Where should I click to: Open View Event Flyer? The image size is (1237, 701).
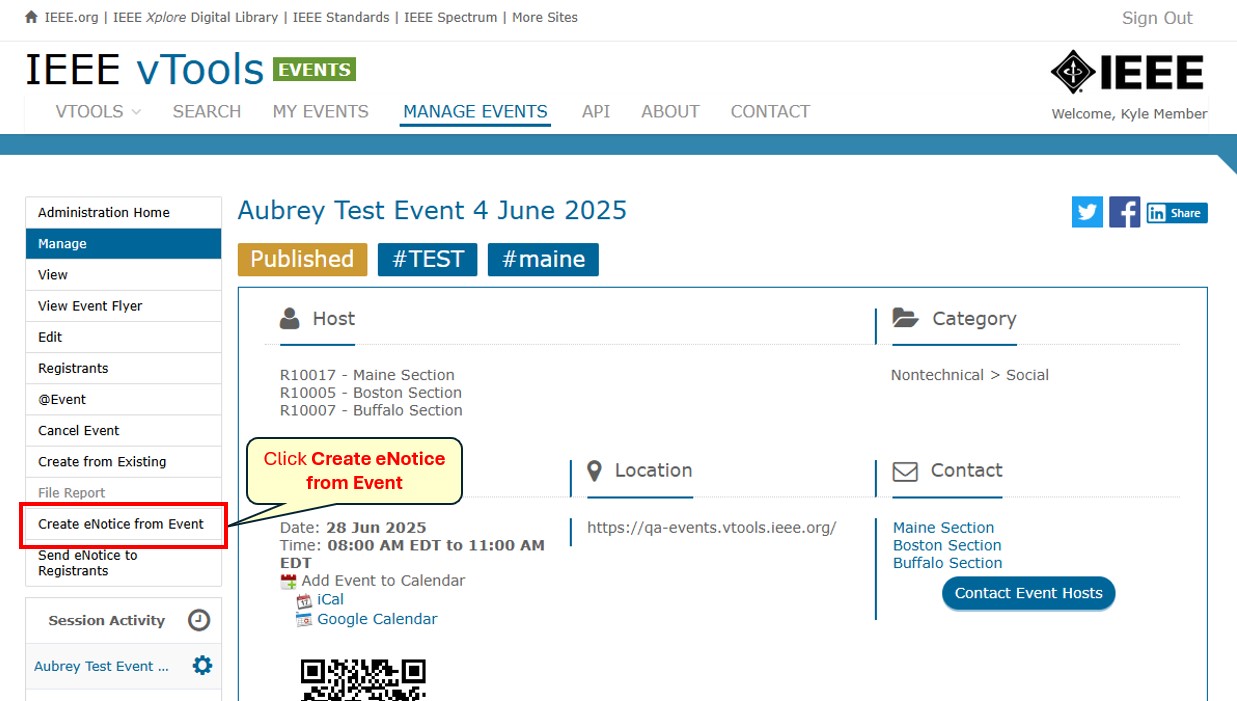123,306
